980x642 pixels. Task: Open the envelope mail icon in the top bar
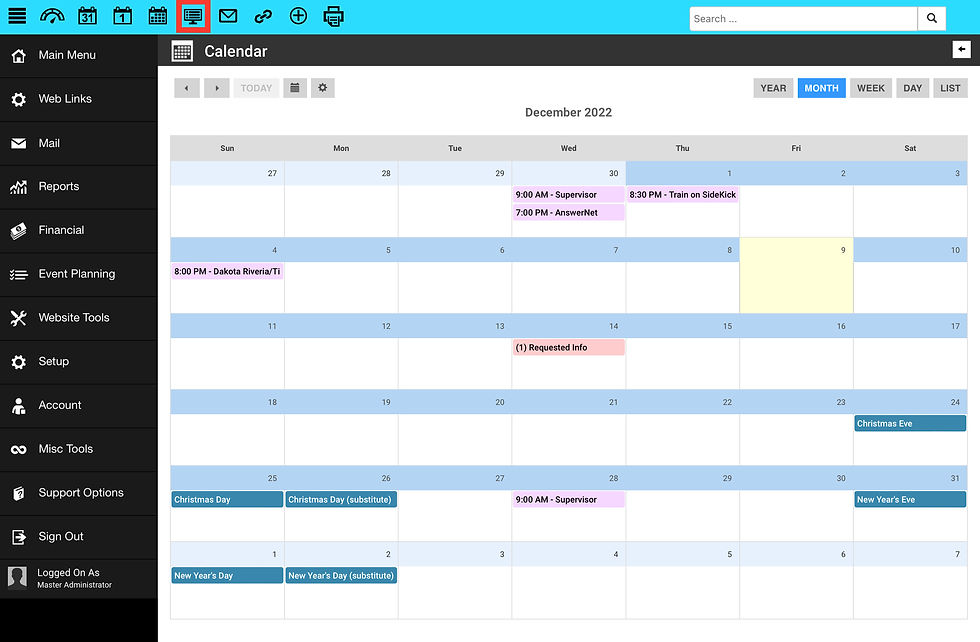228,16
